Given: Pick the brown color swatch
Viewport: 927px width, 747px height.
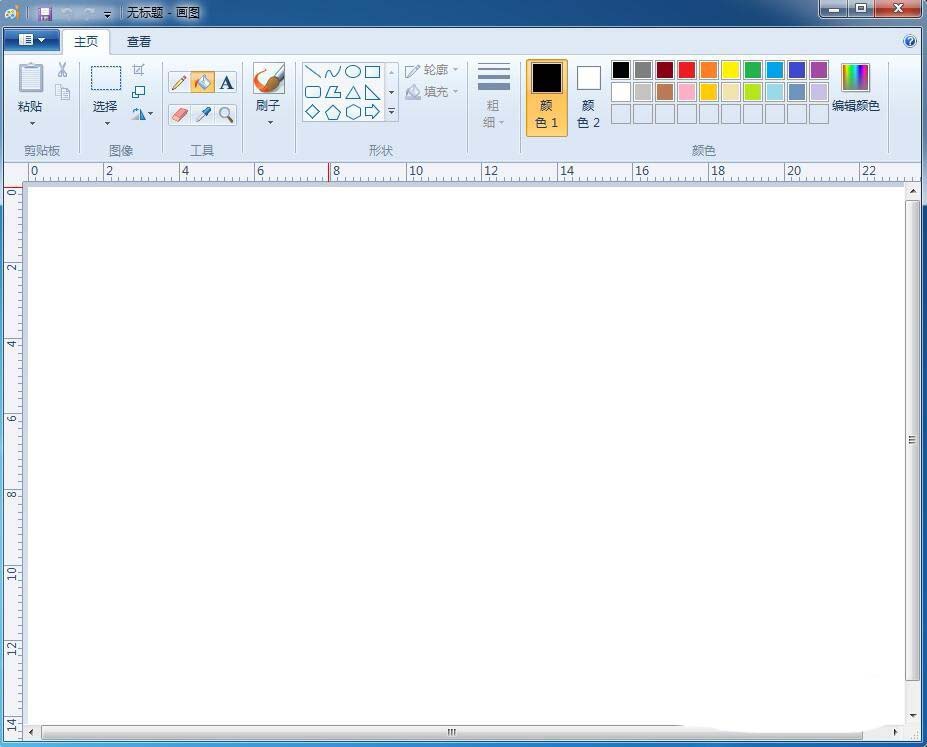Looking at the screenshot, I should [665, 92].
